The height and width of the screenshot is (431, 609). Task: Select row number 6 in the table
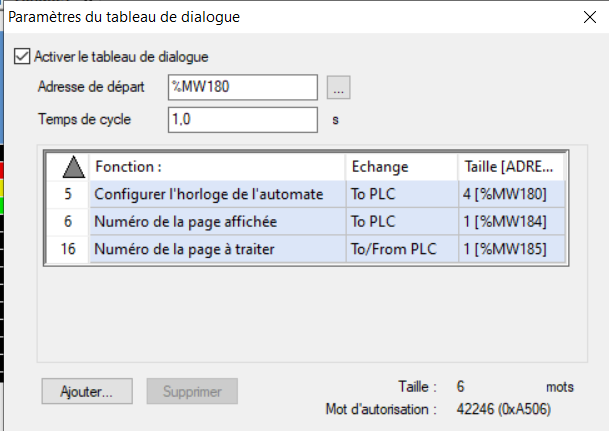tap(68, 221)
